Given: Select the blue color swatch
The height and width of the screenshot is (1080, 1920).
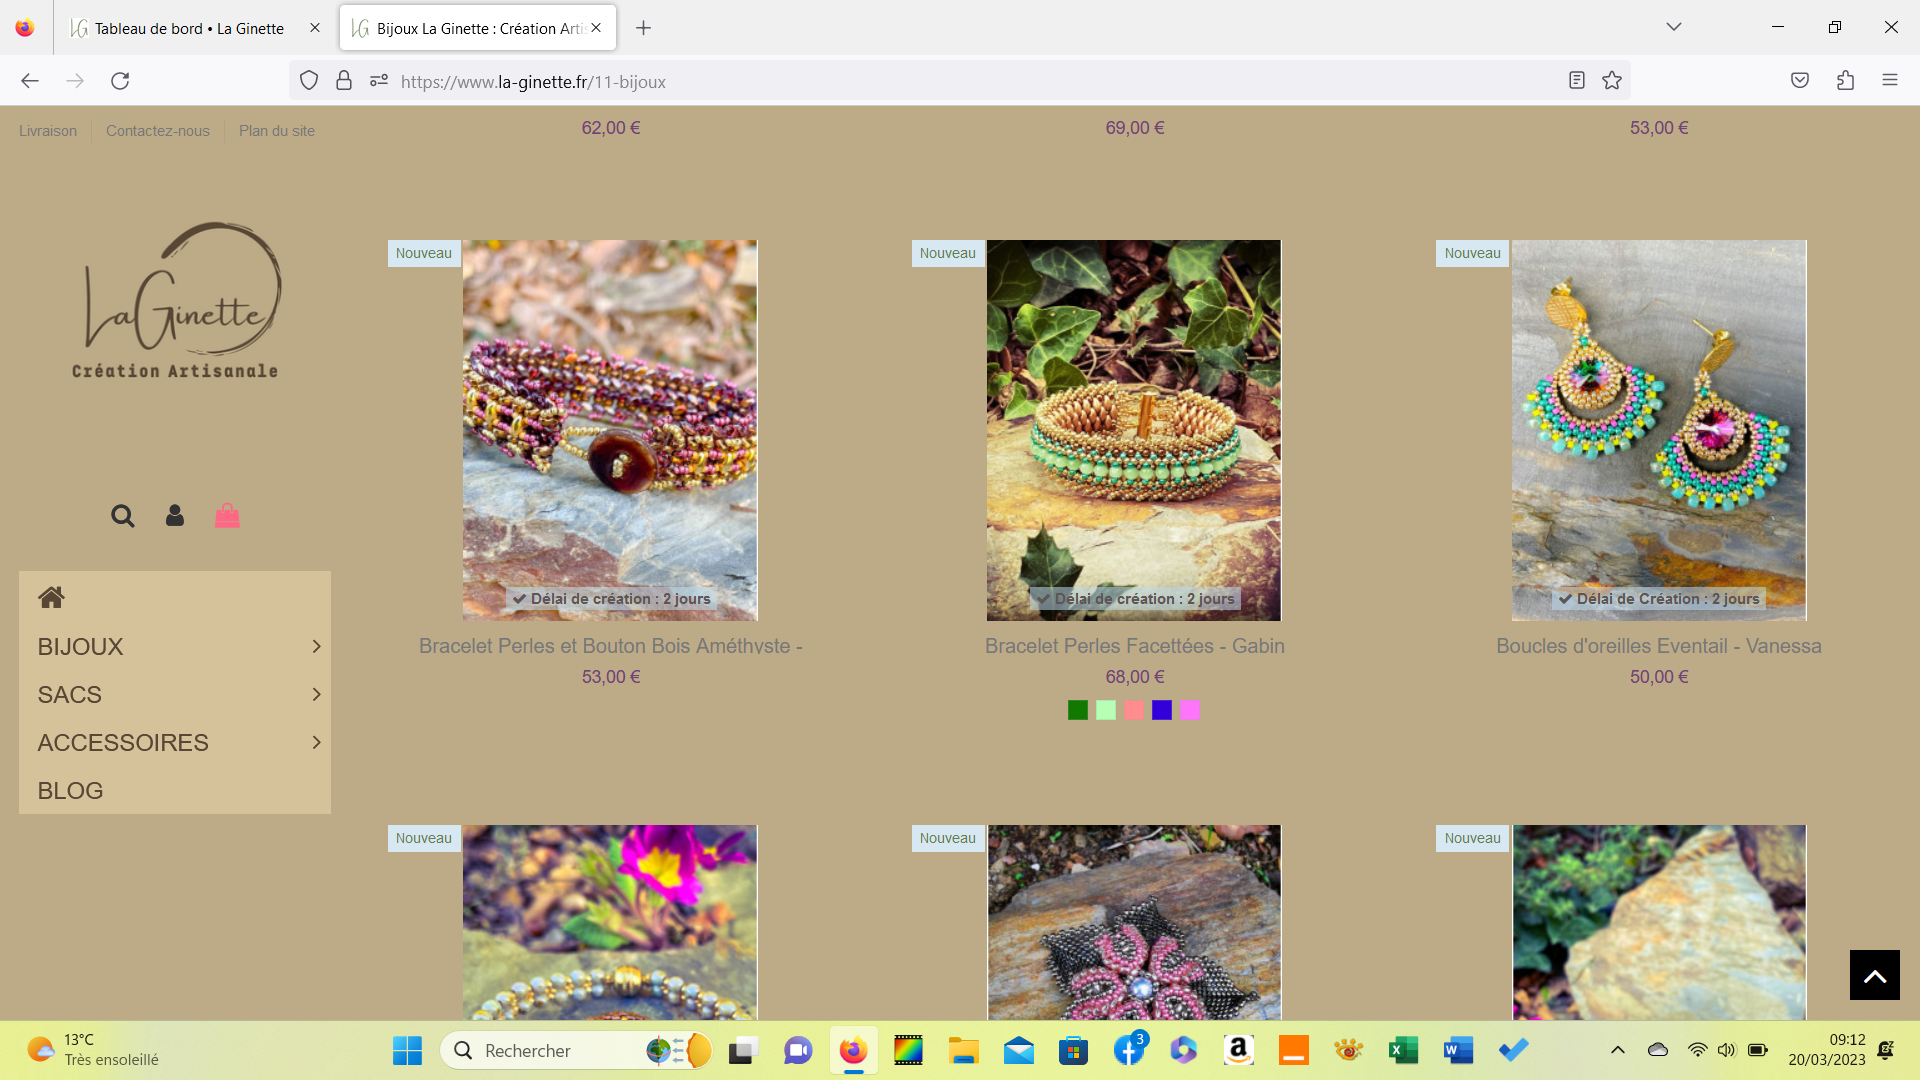Looking at the screenshot, I should point(1162,710).
